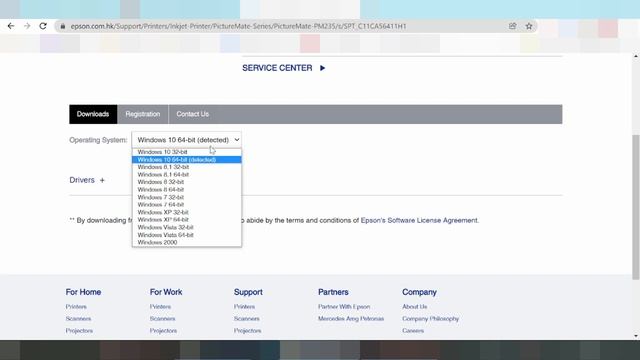Open Scanners link under Support

(247, 318)
